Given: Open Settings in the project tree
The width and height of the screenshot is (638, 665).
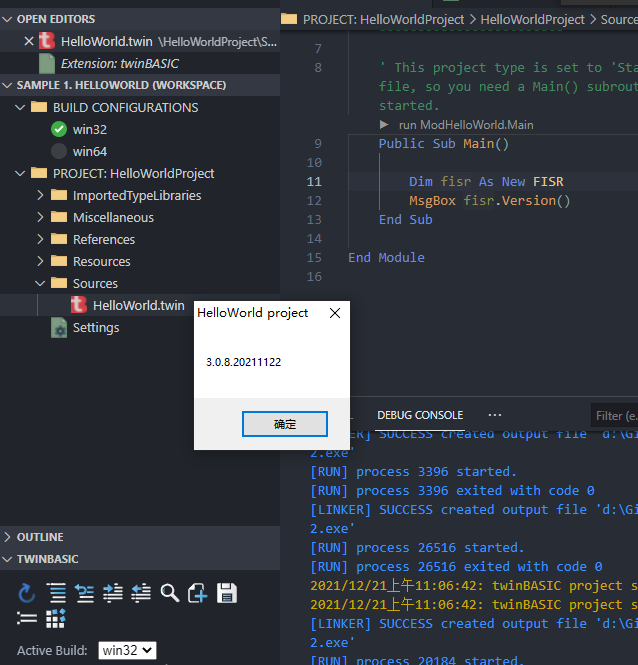Looking at the screenshot, I should pyautogui.click(x=96, y=327).
